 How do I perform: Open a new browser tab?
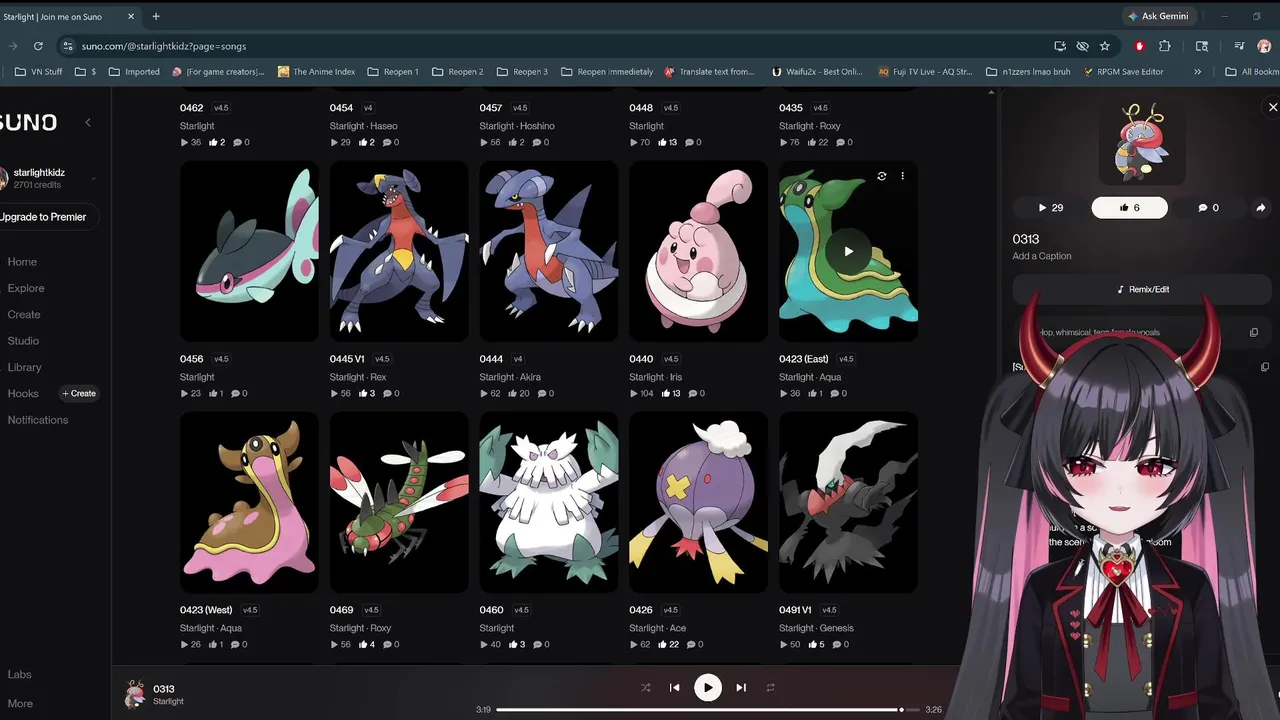pyautogui.click(x=156, y=16)
